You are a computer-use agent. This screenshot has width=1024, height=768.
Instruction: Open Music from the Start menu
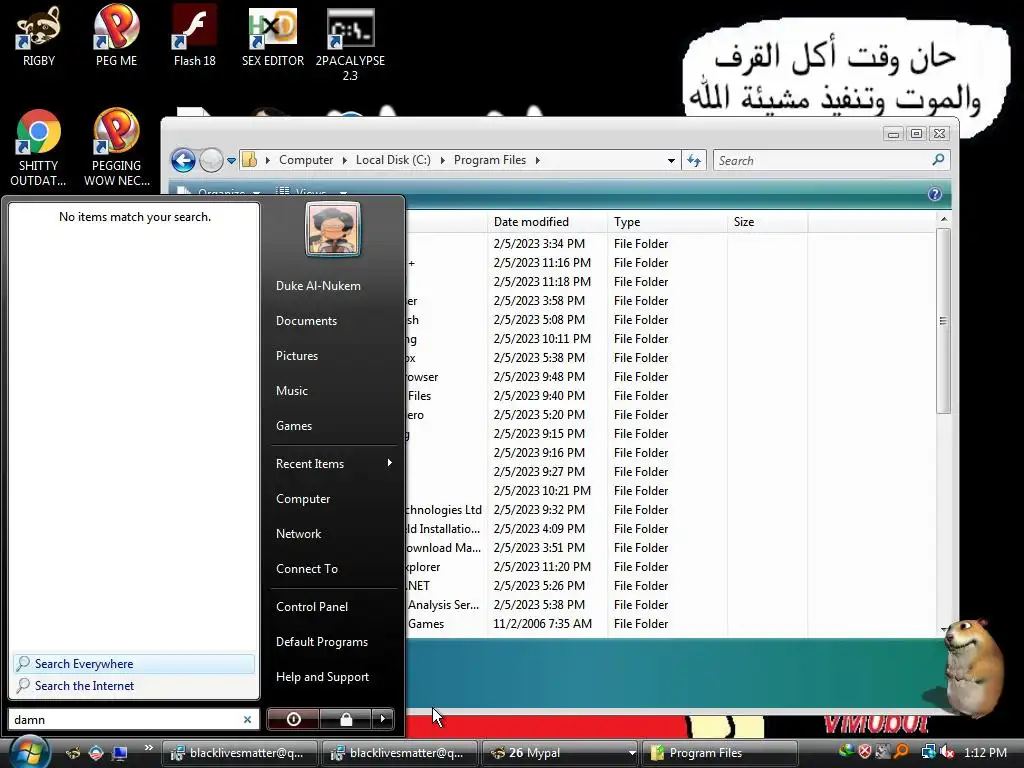click(x=291, y=391)
